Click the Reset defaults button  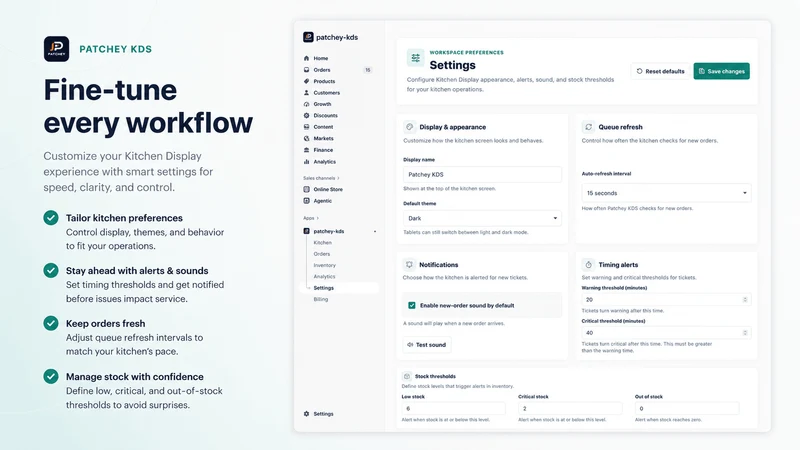click(661, 71)
